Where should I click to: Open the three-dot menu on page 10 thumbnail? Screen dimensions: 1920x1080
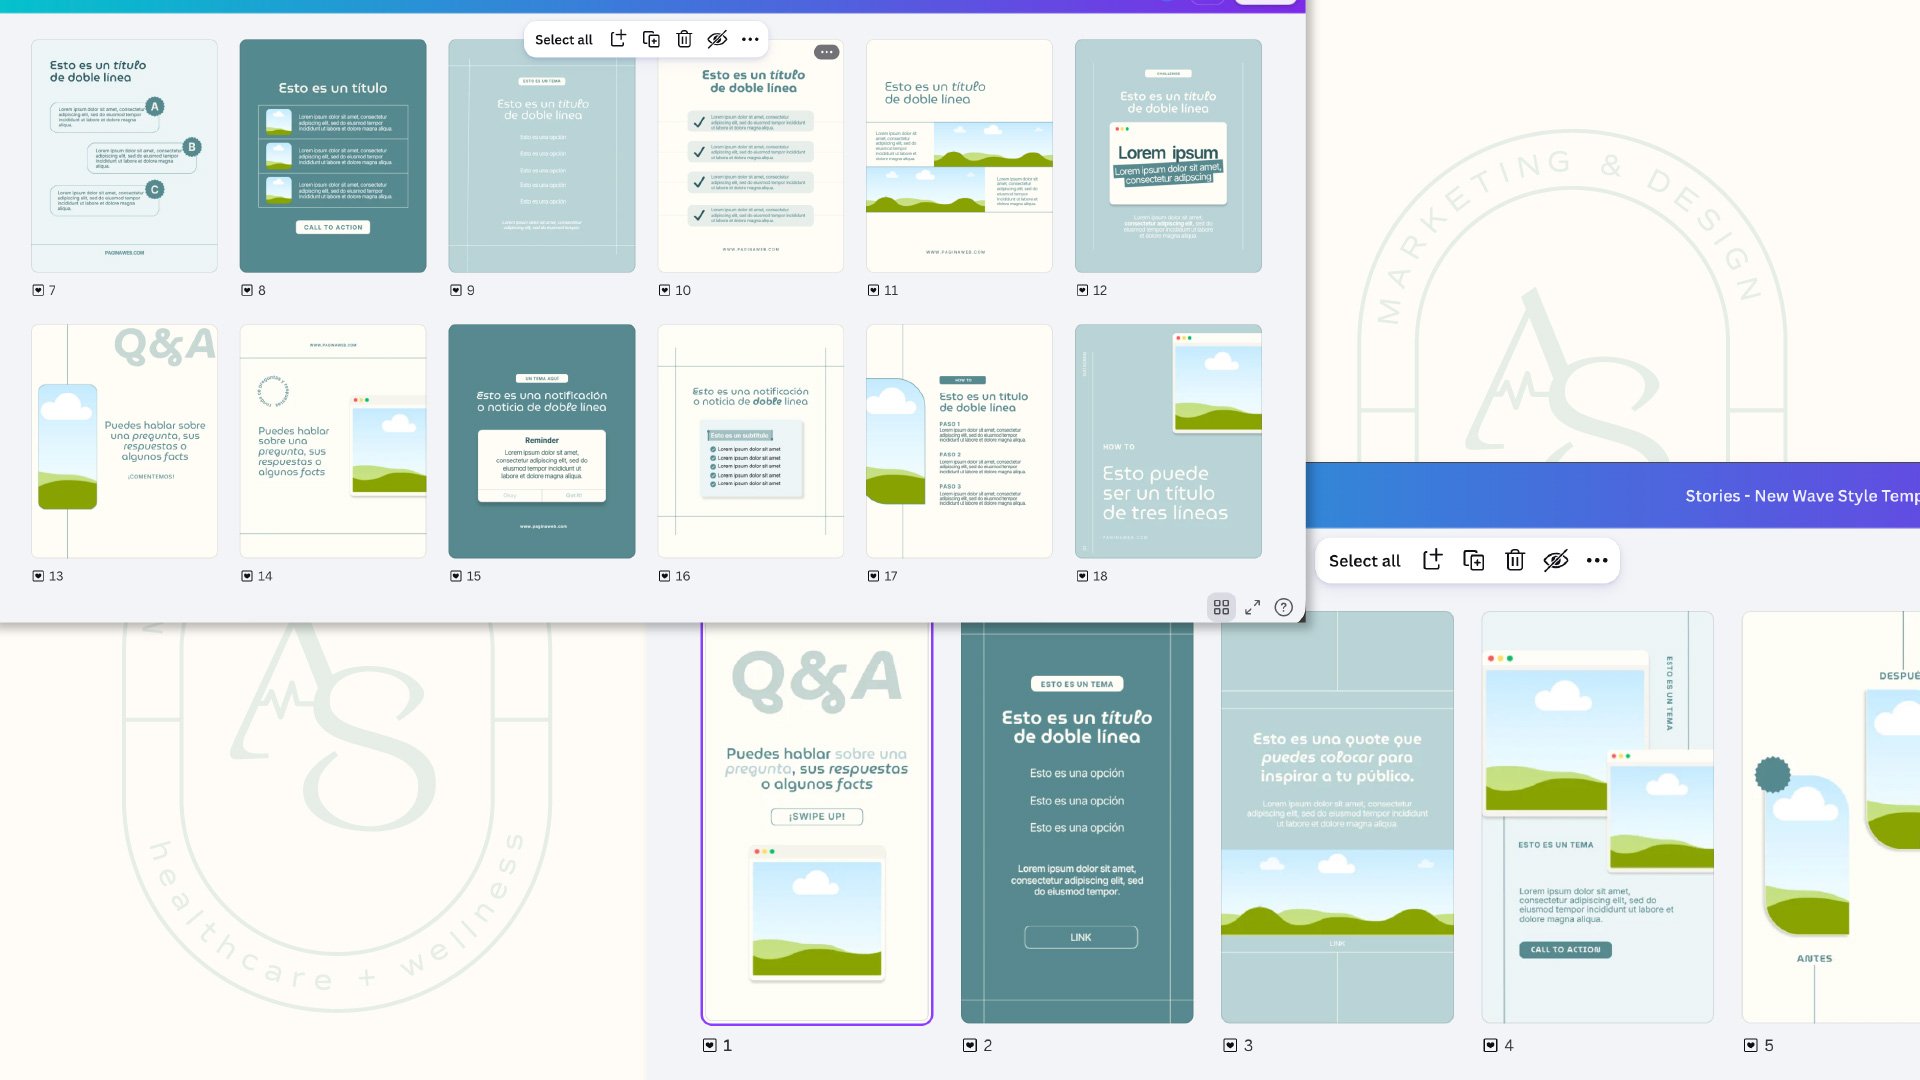tap(826, 52)
